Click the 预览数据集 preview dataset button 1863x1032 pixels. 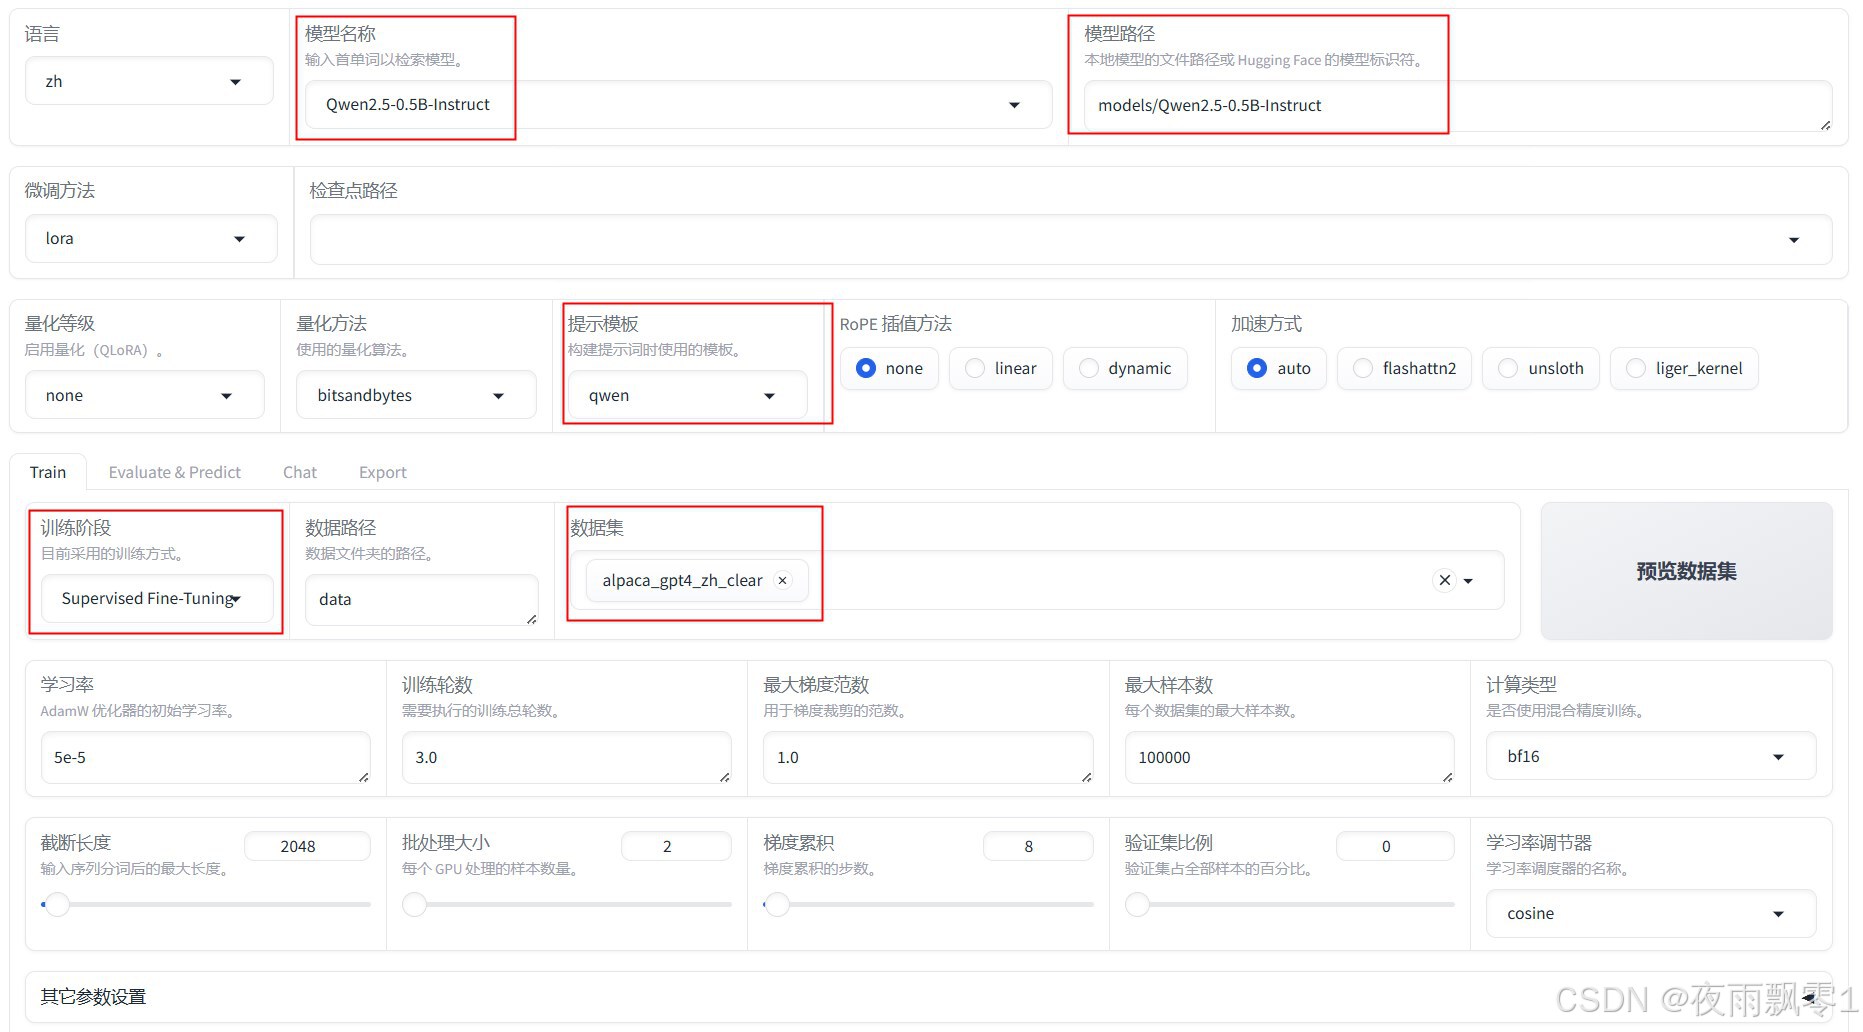tap(1685, 571)
